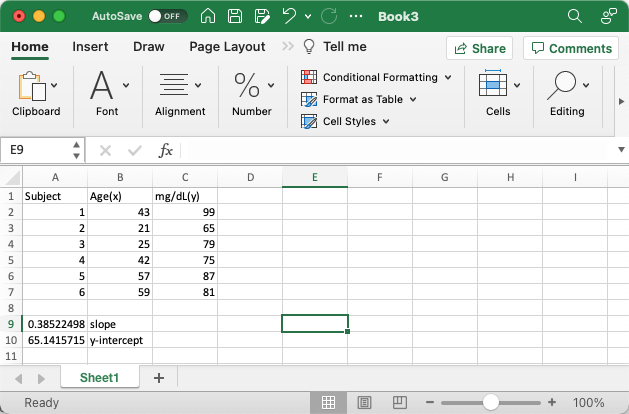Click the Save icon

[x=234, y=17]
